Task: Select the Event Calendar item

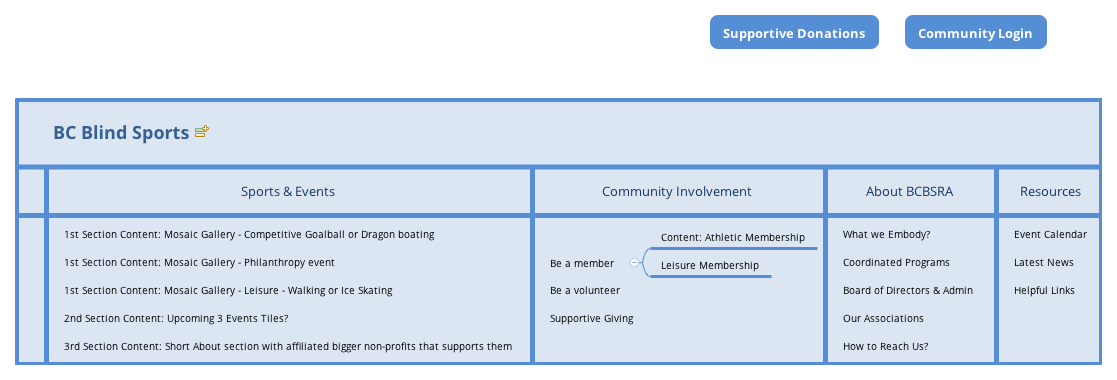Action: click(x=1050, y=235)
